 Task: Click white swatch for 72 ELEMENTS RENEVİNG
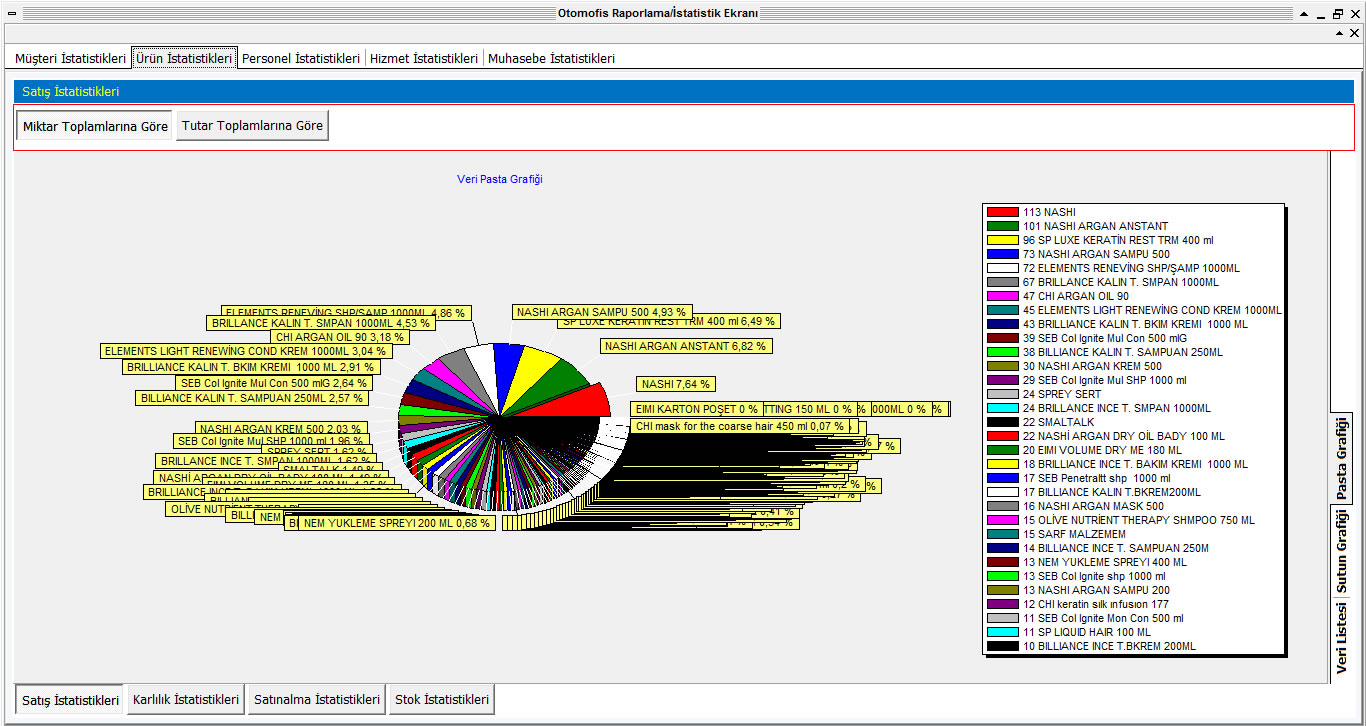click(x=1002, y=268)
